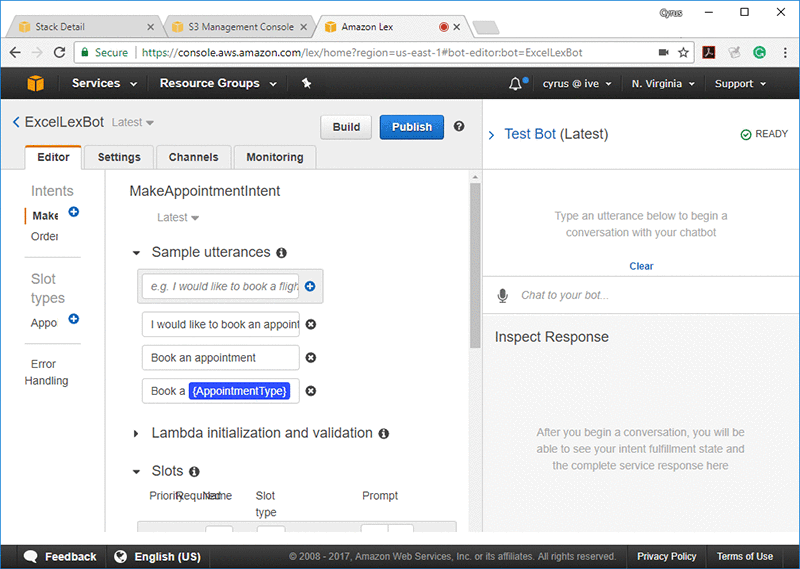800x569 pixels.
Task: Delete the 'Book a {AppointmentType}' utterance
Action: coord(310,391)
